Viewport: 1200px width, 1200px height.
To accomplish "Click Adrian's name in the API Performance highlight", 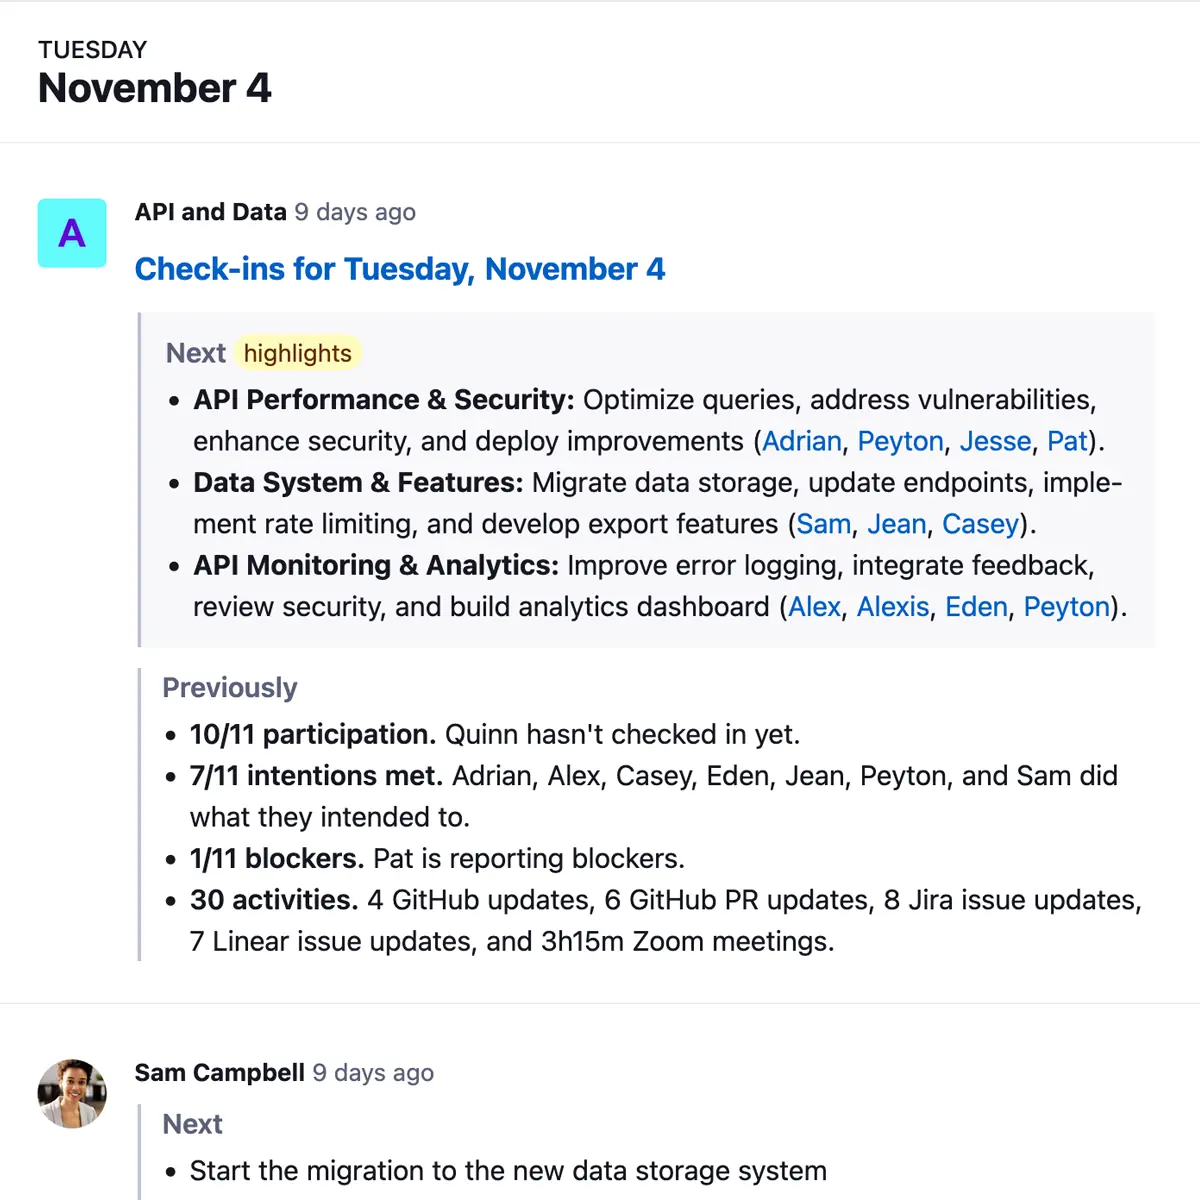I will (x=801, y=441).
